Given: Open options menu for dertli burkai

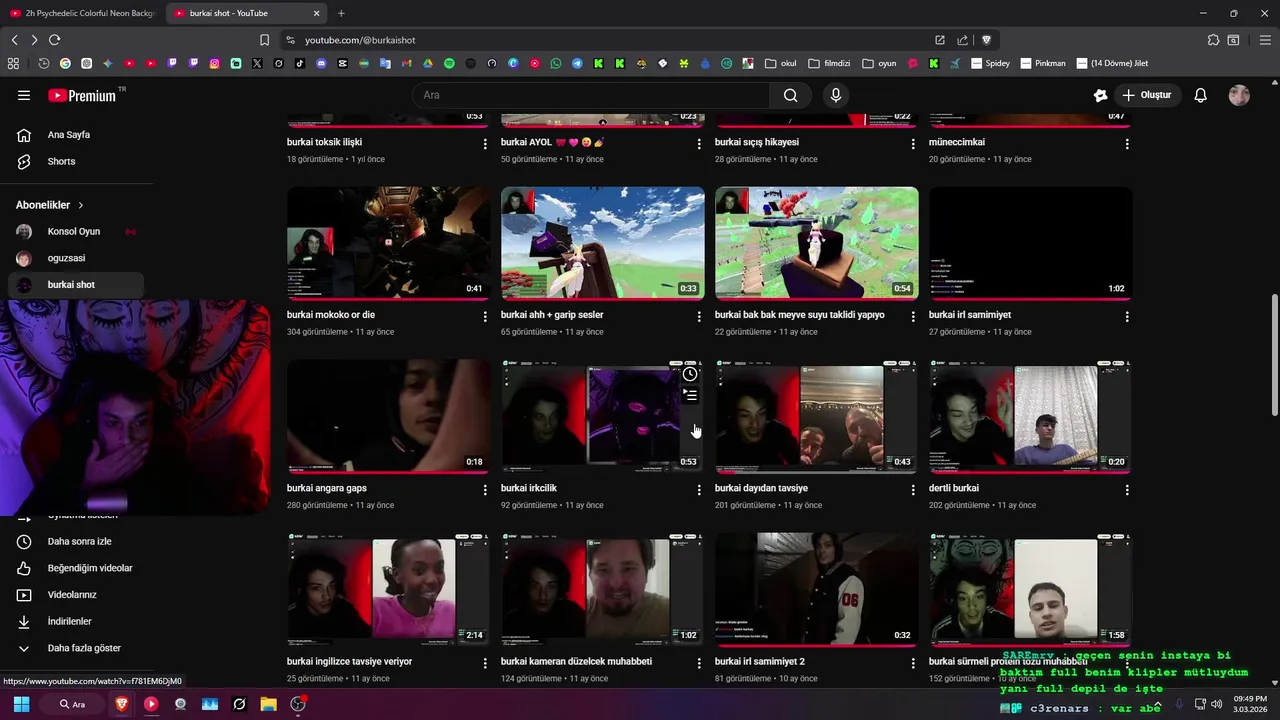Looking at the screenshot, I should coord(1127,490).
